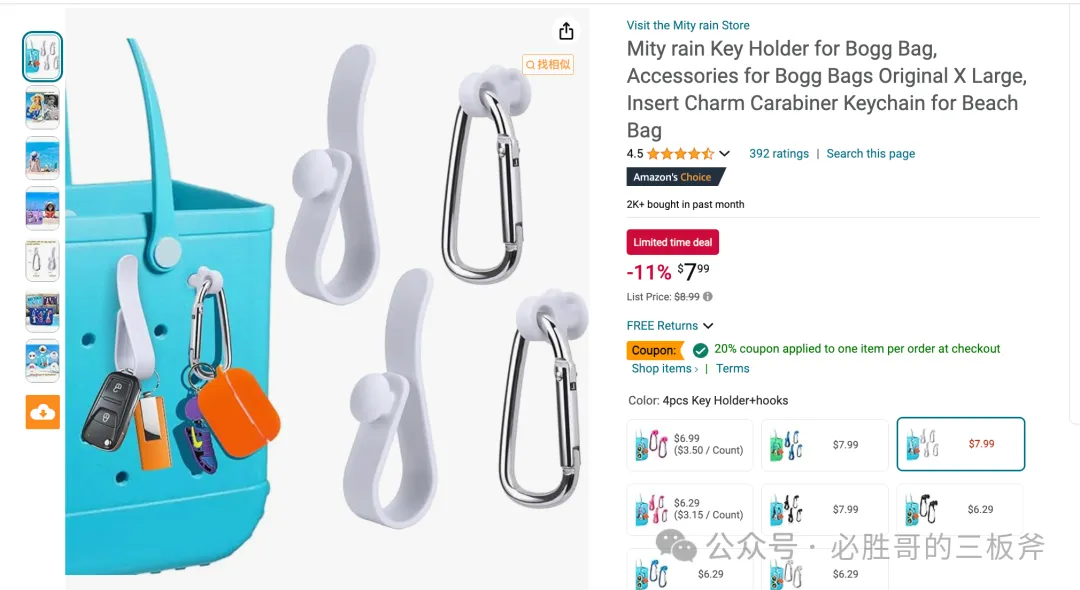Click the share icon above product image

point(566,31)
